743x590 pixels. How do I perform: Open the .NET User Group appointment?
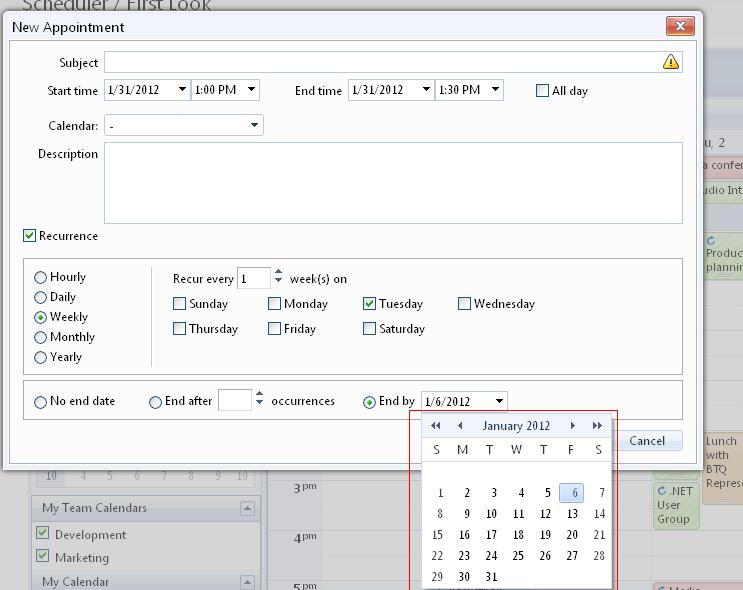pyautogui.click(x=676, y=505)
